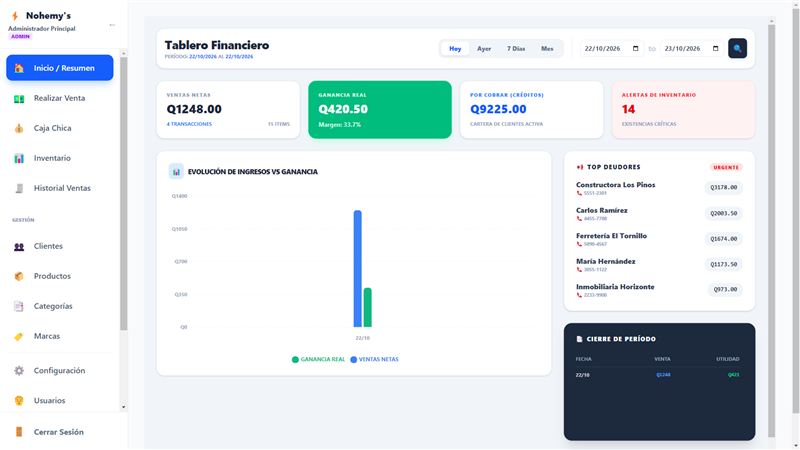Open calendar picker for start date 22/10/2026
Image resolution: width=800 pixels, height=450 pixels.
click(636, 48)
